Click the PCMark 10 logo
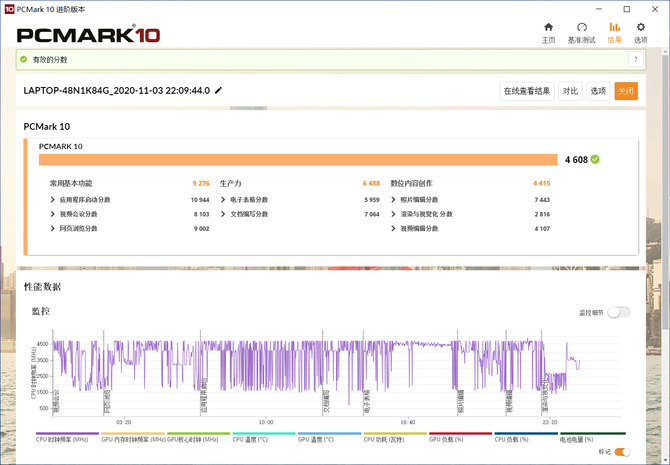Viewport: 670px width, 465px height. [x=89, y=34]
